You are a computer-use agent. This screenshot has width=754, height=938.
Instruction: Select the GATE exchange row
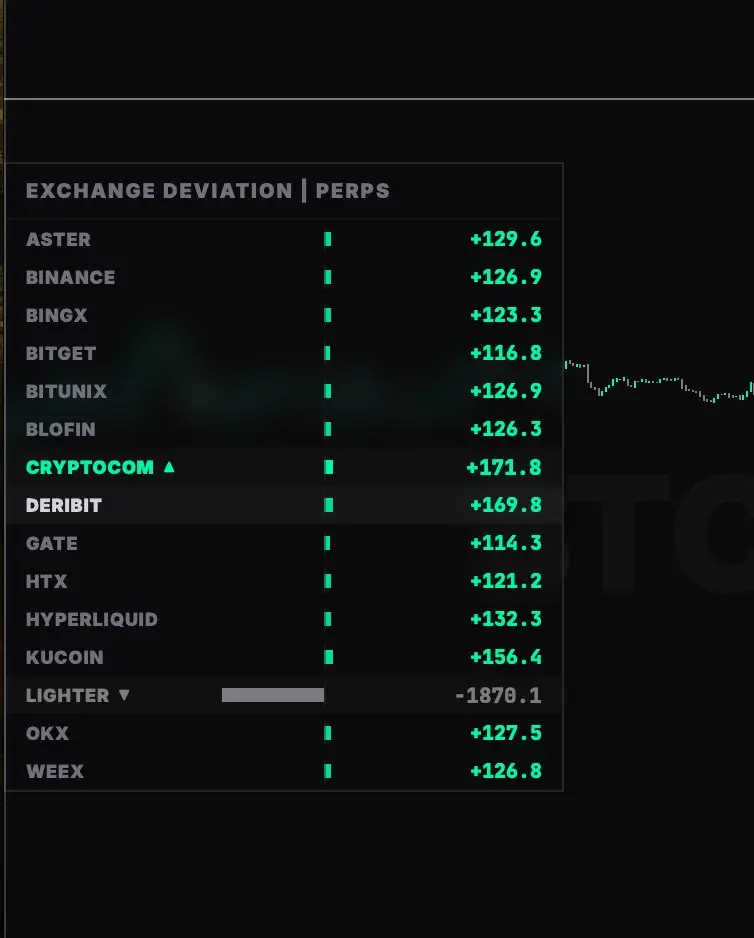click(284, 543)
